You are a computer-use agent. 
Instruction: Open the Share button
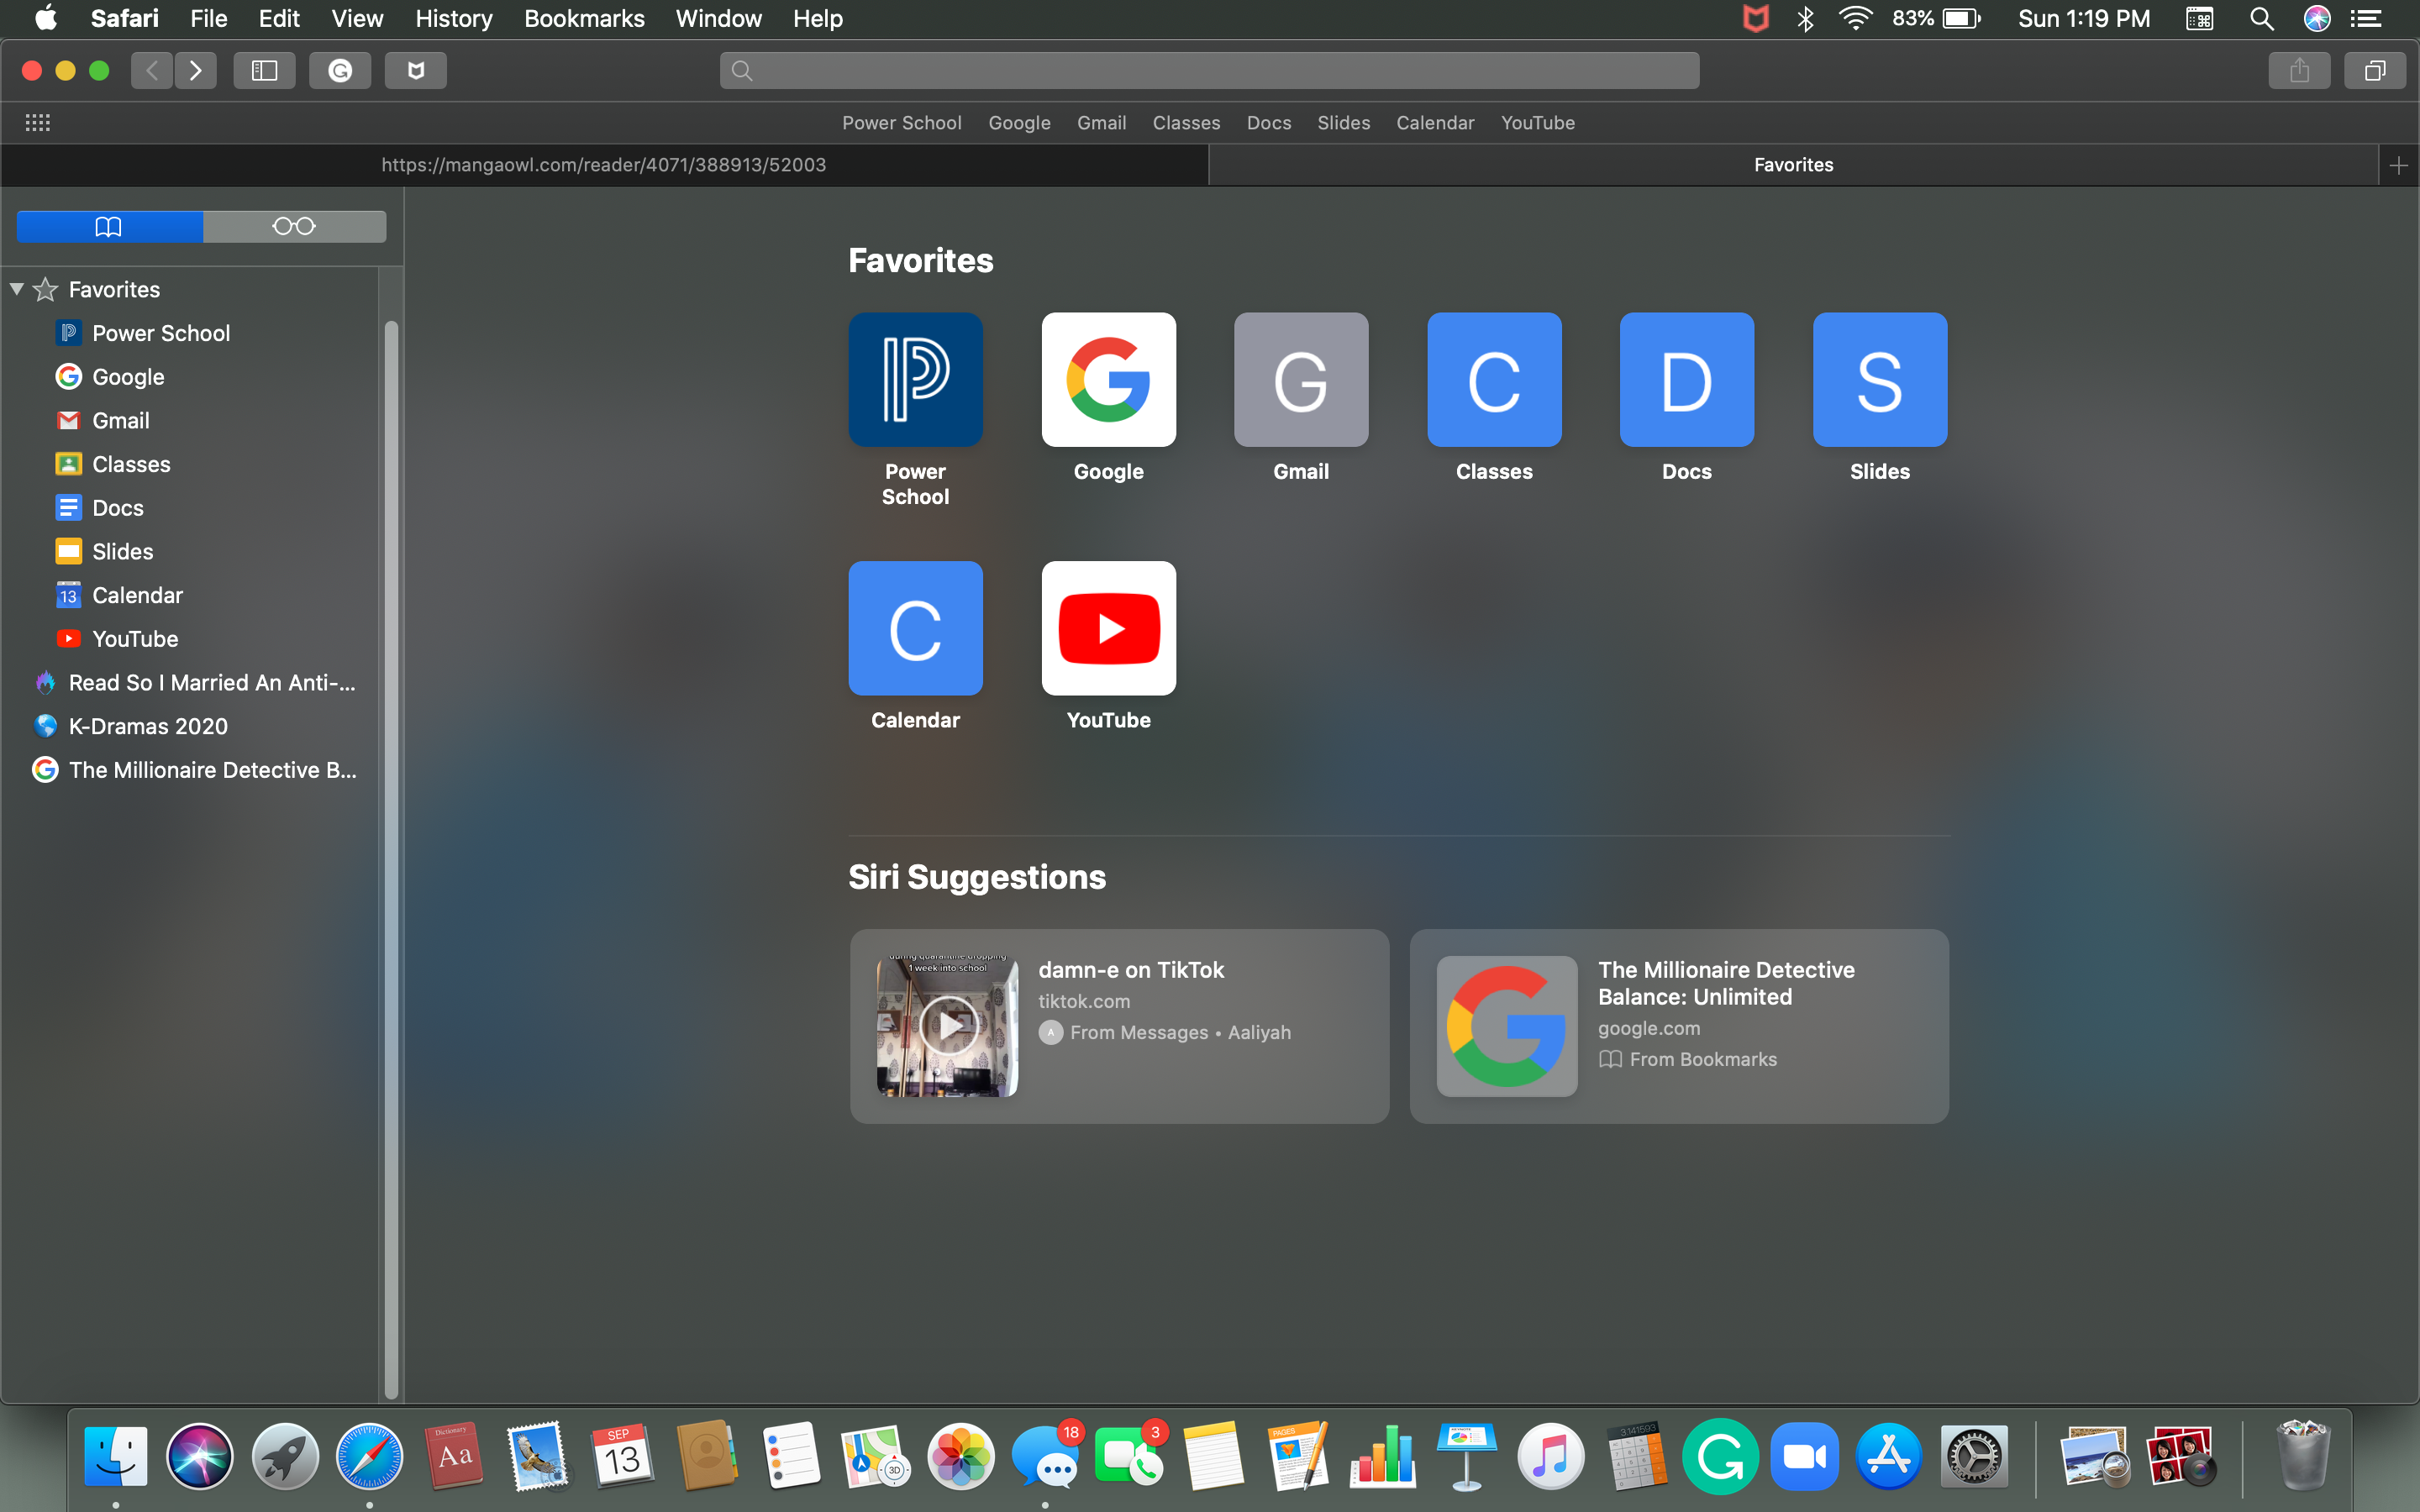point(2299,70)
